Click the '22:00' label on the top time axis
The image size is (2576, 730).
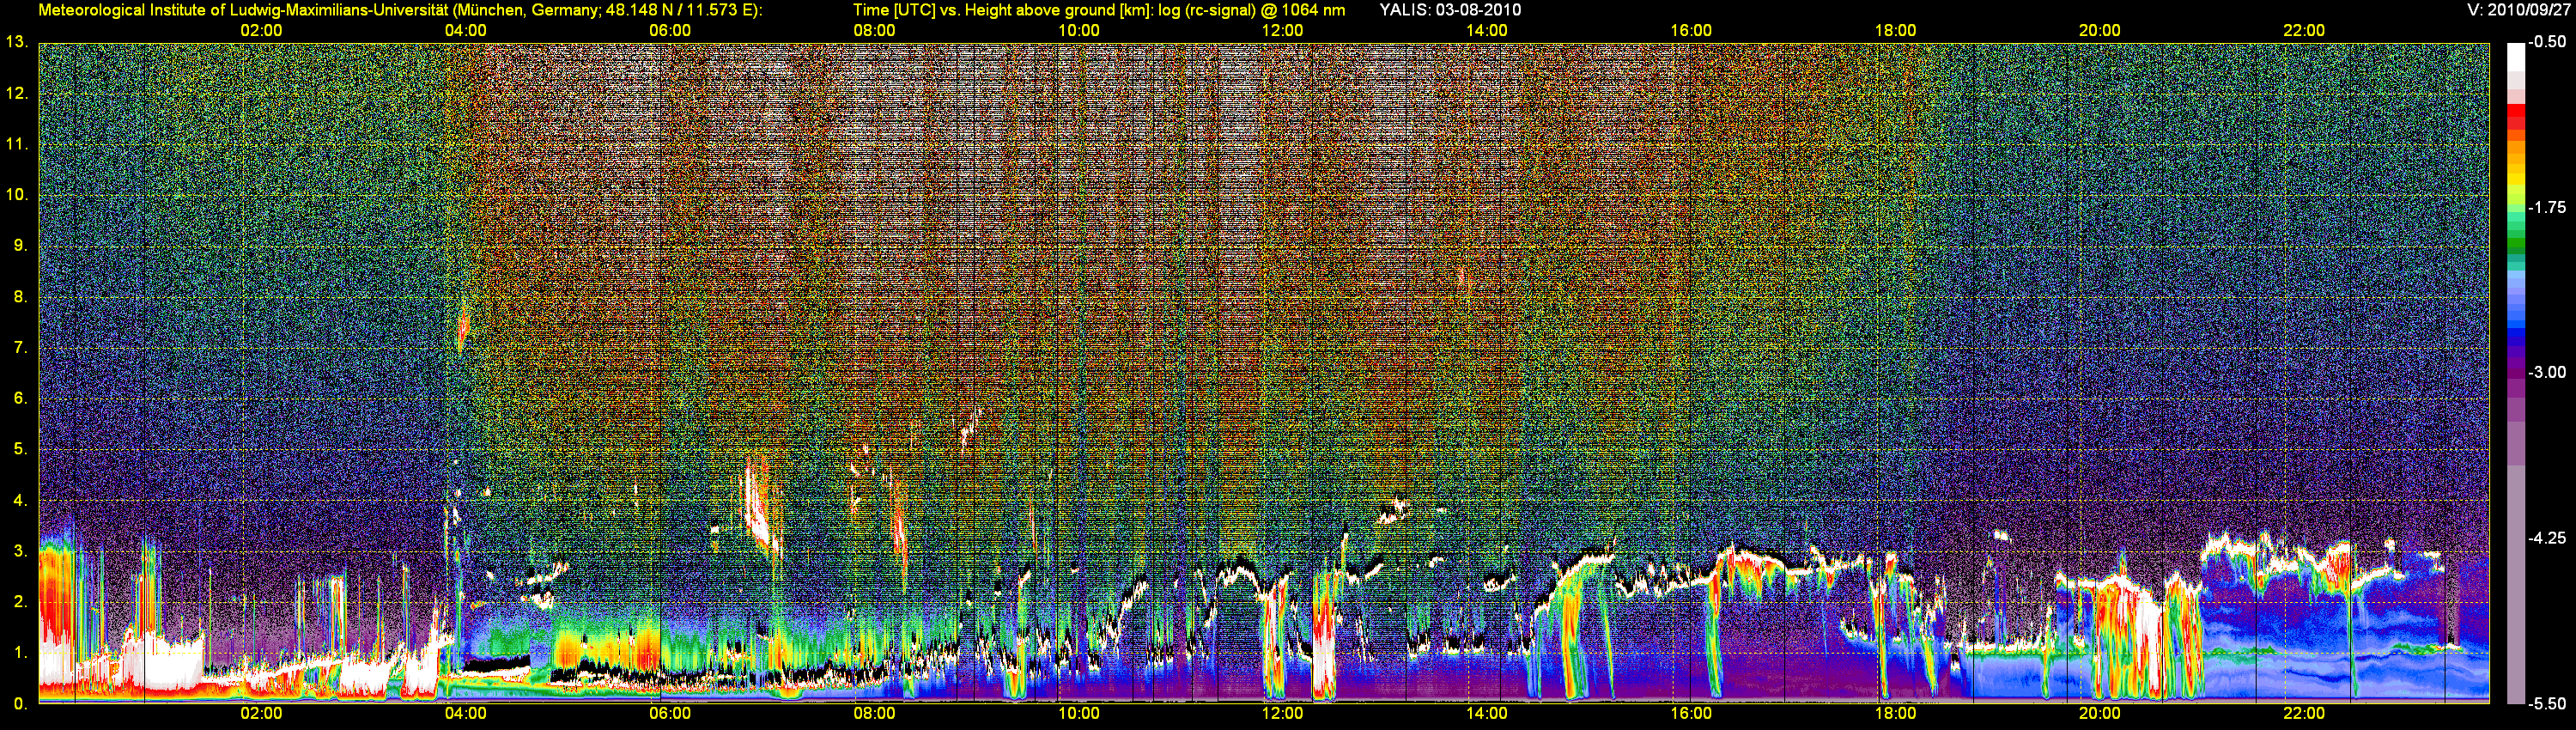click(2304, 31)
